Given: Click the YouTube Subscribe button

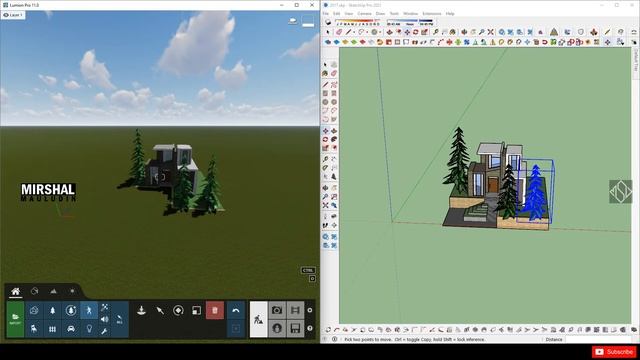Looking at the screenshot, I should coord(613,352).
